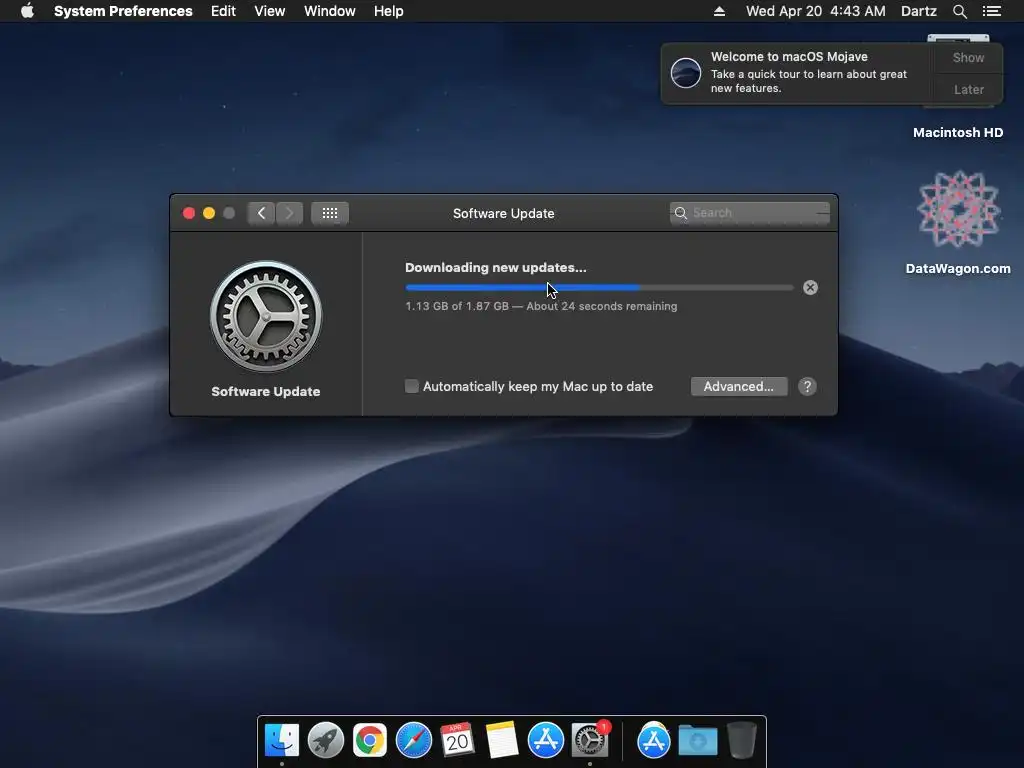
Task: Open the Window menu
Action: pos(330,11)
